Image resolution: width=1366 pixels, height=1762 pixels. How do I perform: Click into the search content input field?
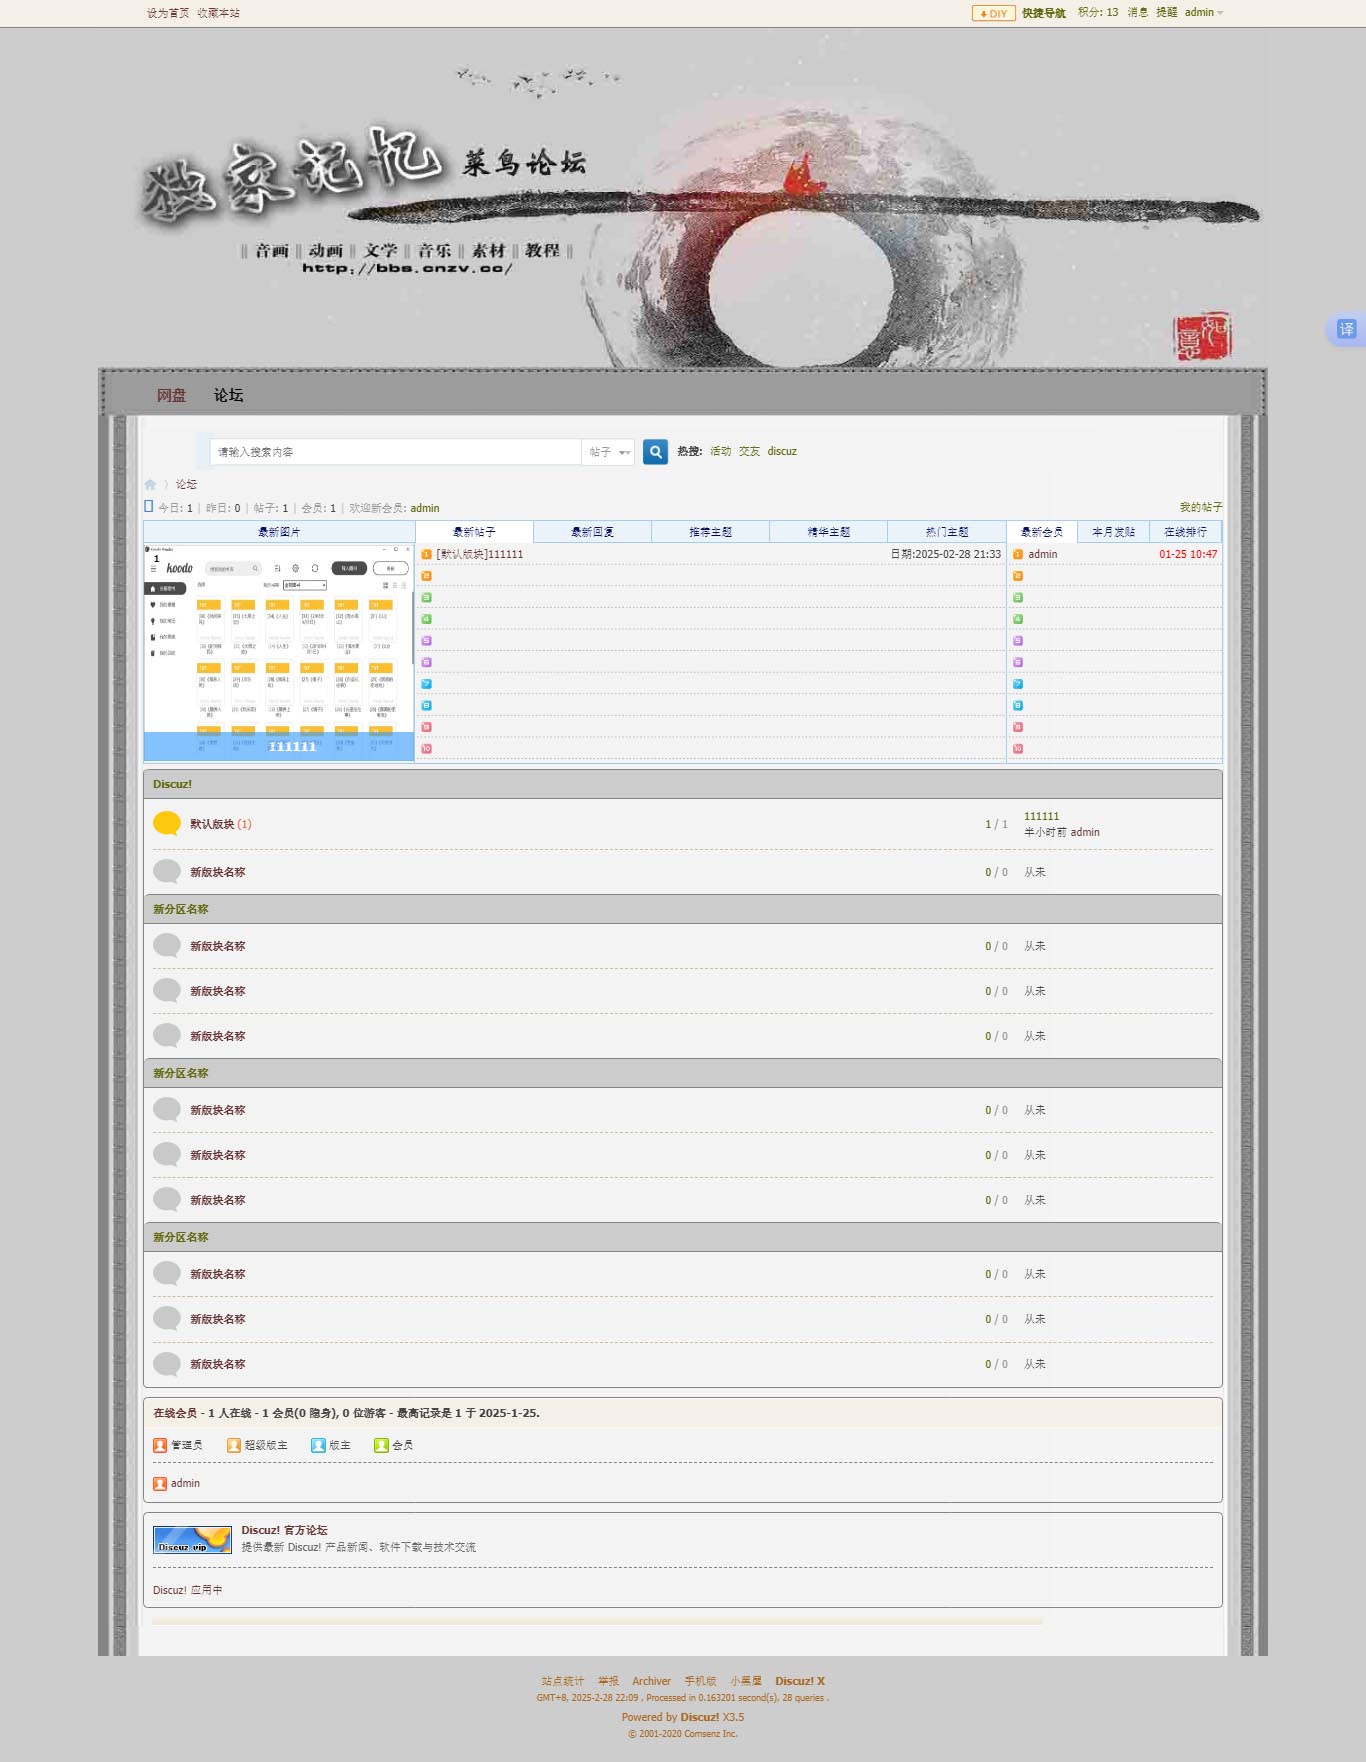tap(395, 452)
